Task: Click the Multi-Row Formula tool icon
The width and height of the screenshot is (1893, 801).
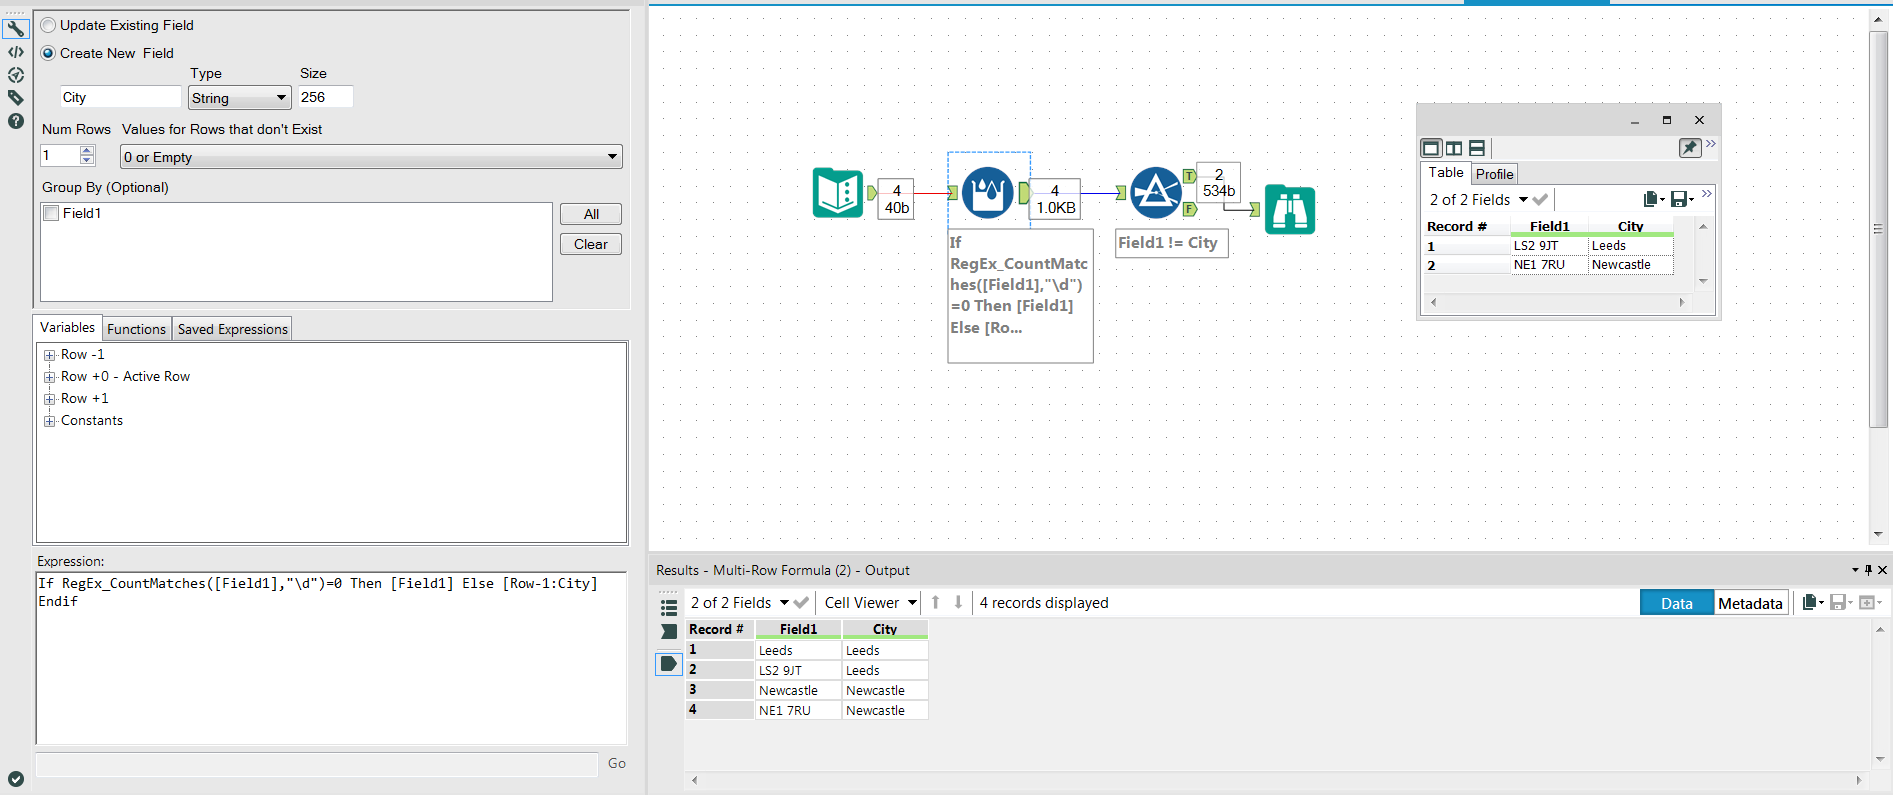Action: coord(987,192)
